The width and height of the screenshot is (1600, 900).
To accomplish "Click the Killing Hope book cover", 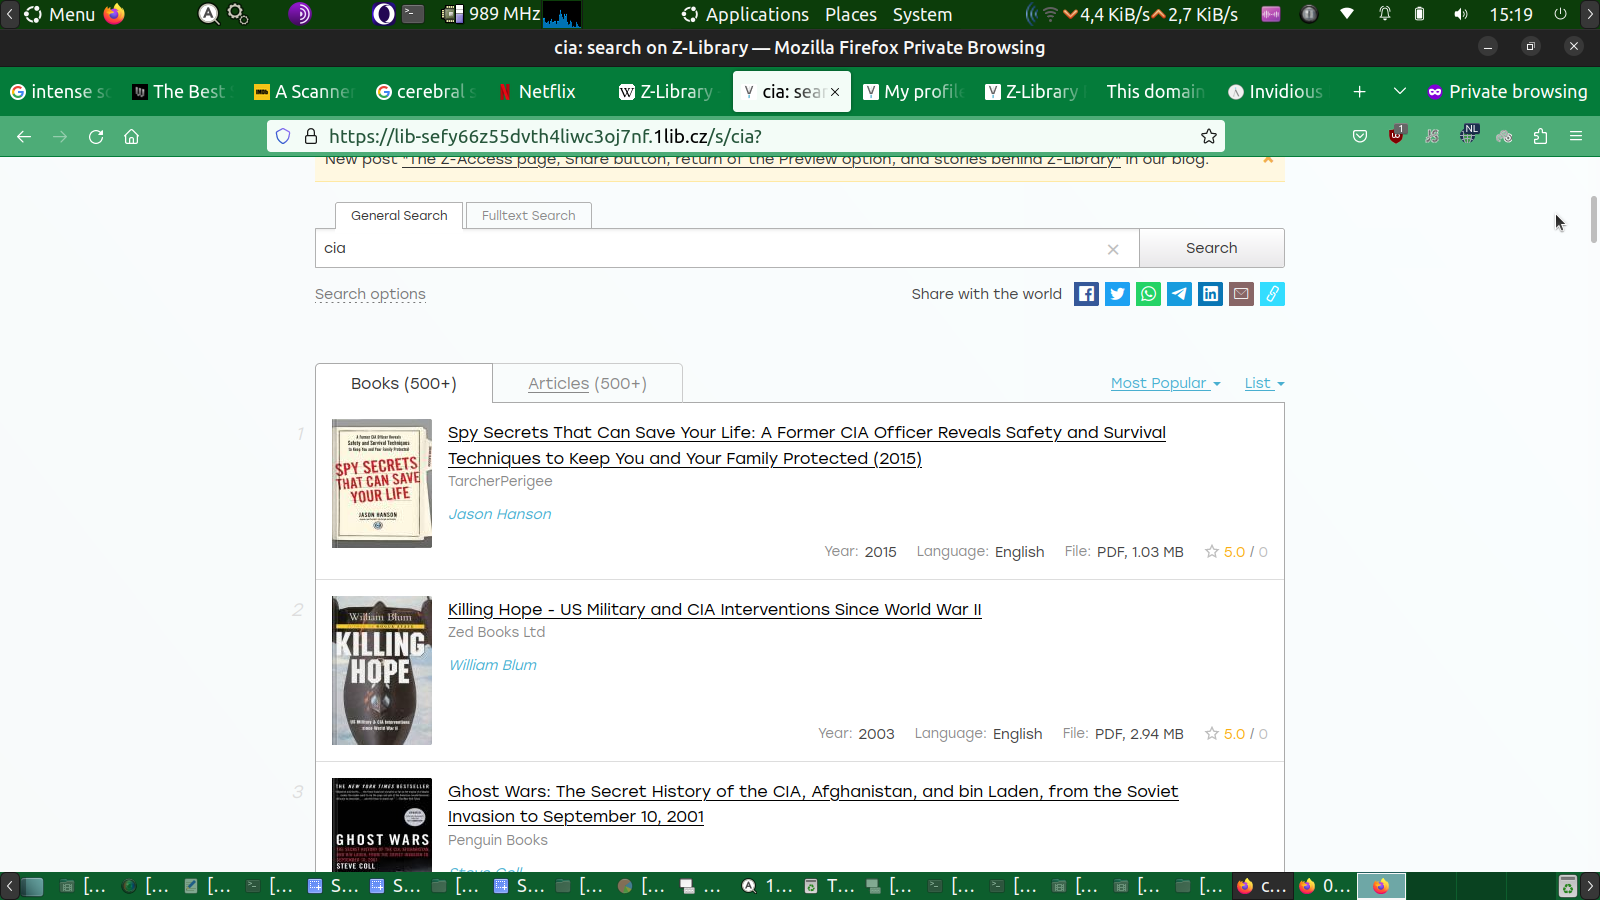I will tap(382, 670).
